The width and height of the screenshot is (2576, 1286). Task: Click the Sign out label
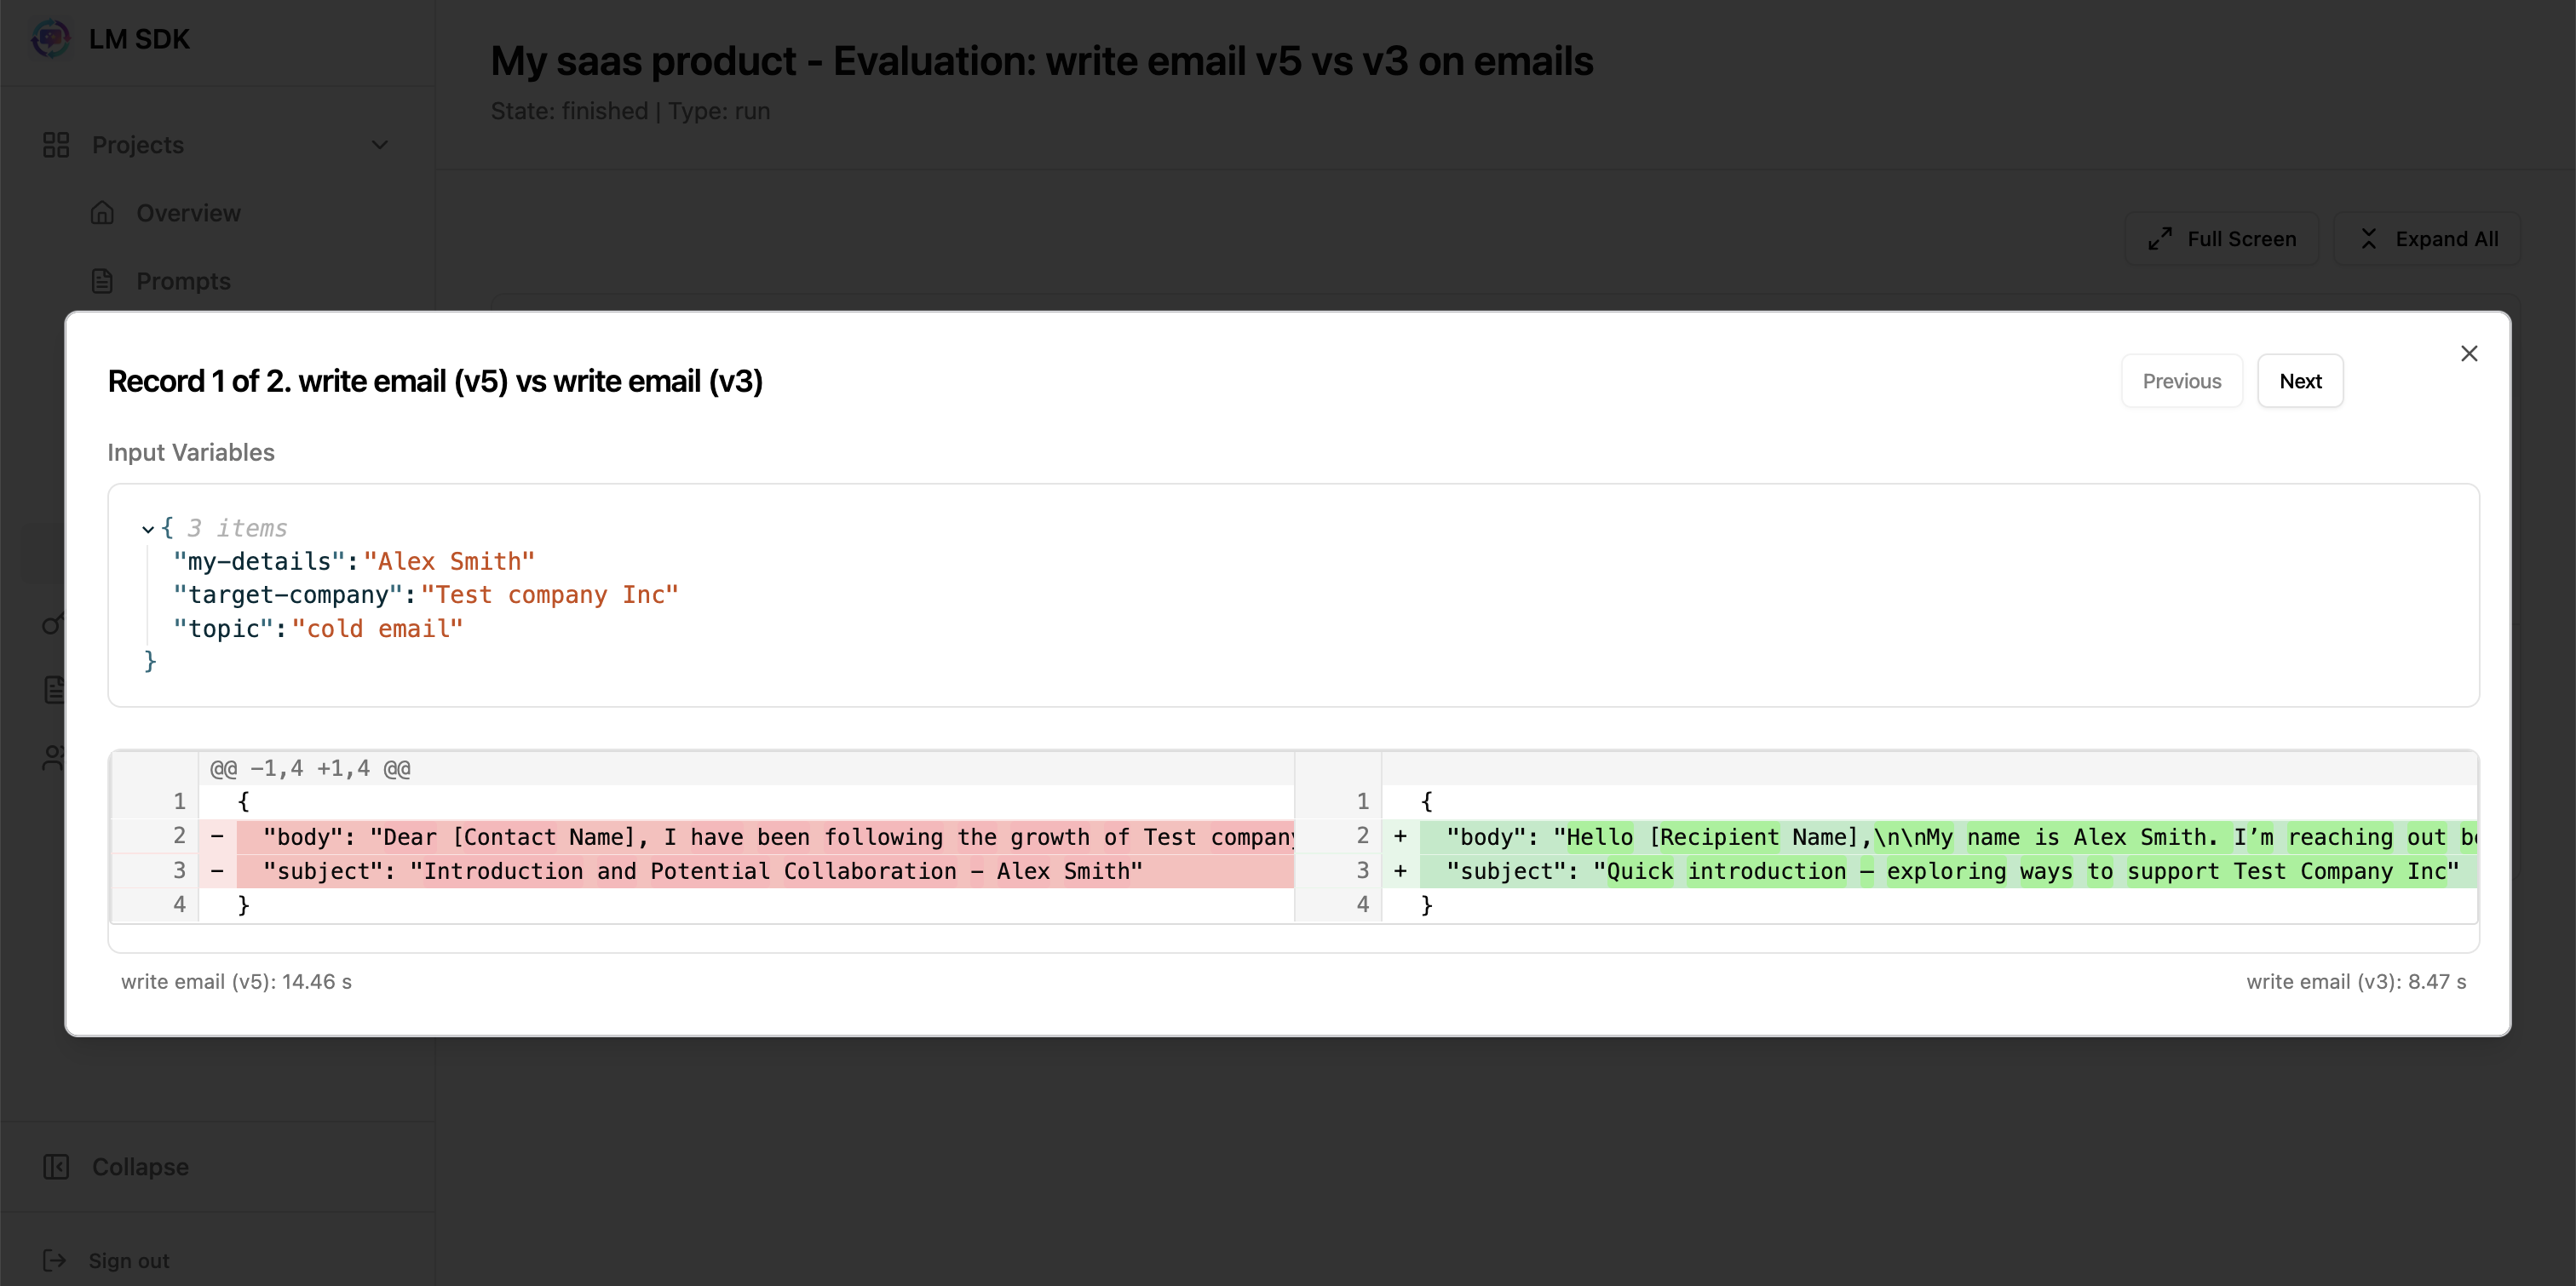click(x=129, y=1260)
